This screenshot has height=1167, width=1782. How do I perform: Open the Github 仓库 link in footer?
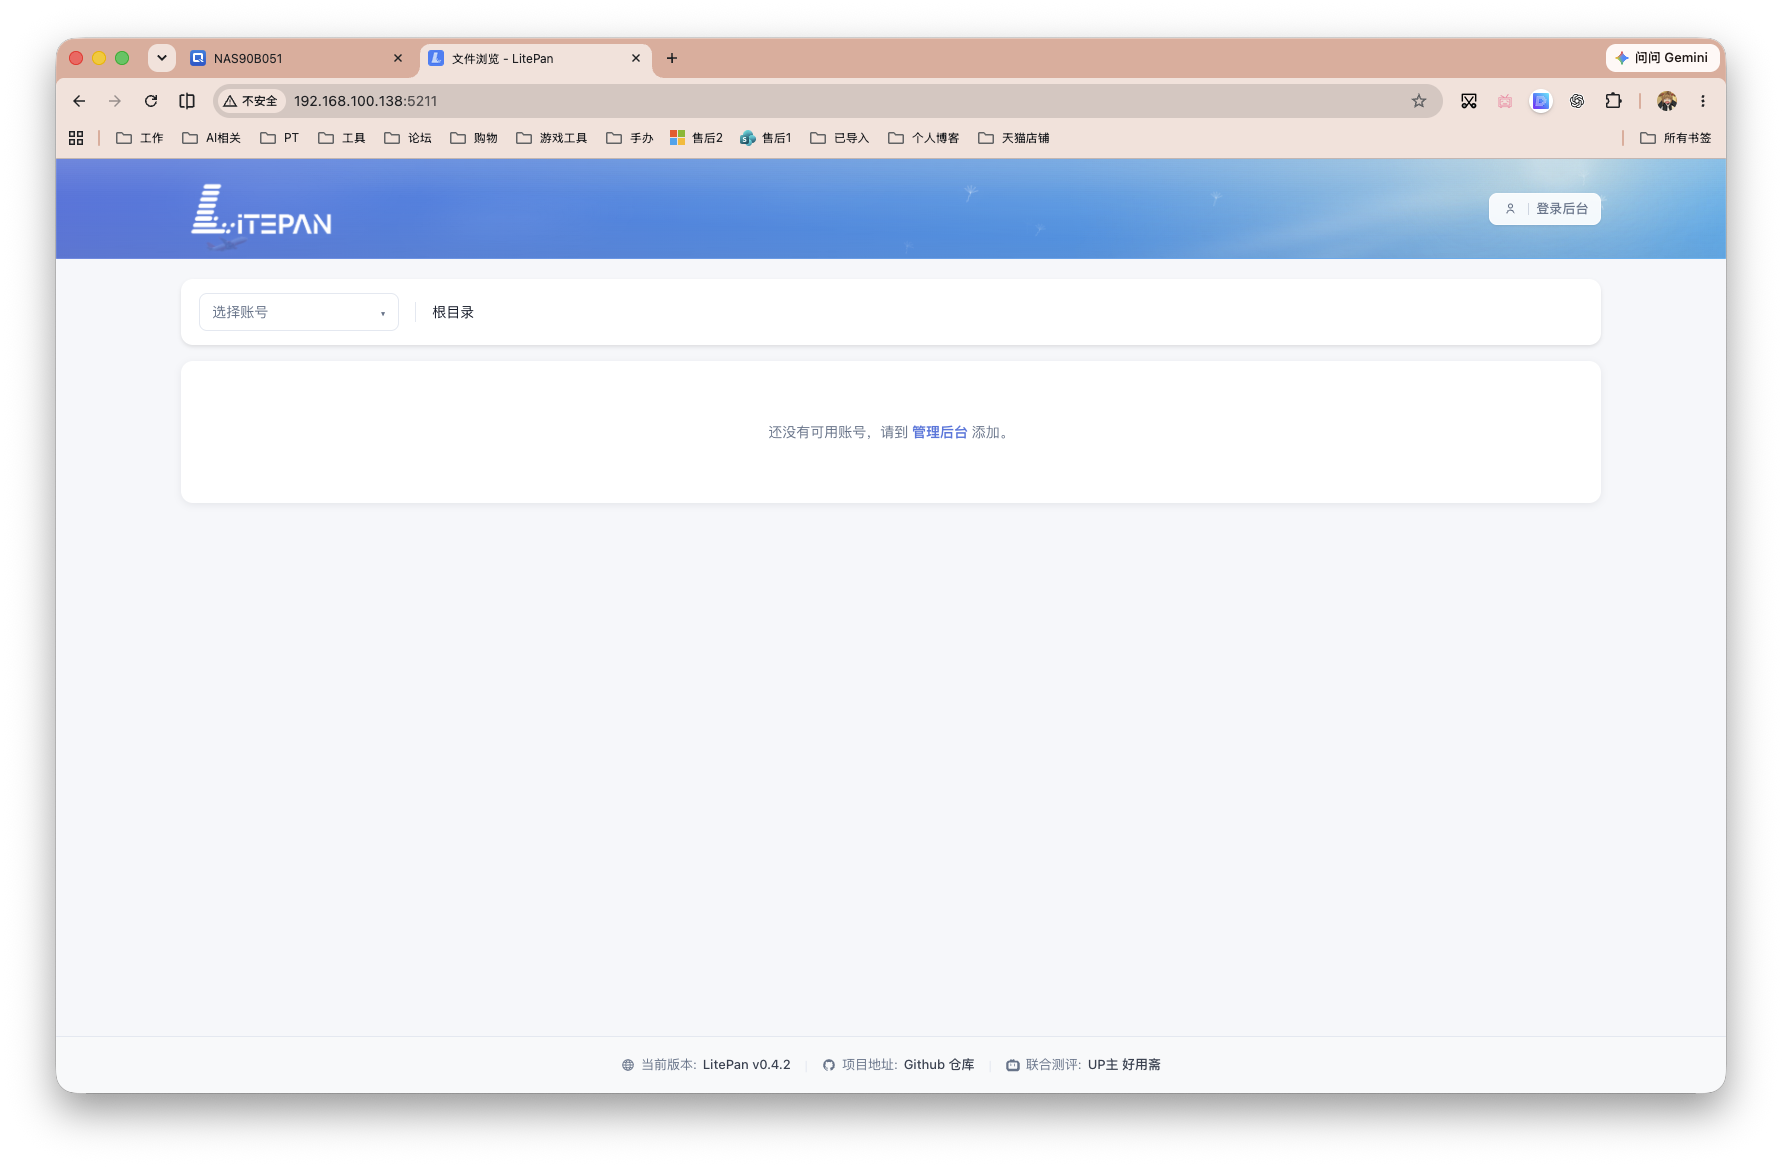click(939, 1065)
